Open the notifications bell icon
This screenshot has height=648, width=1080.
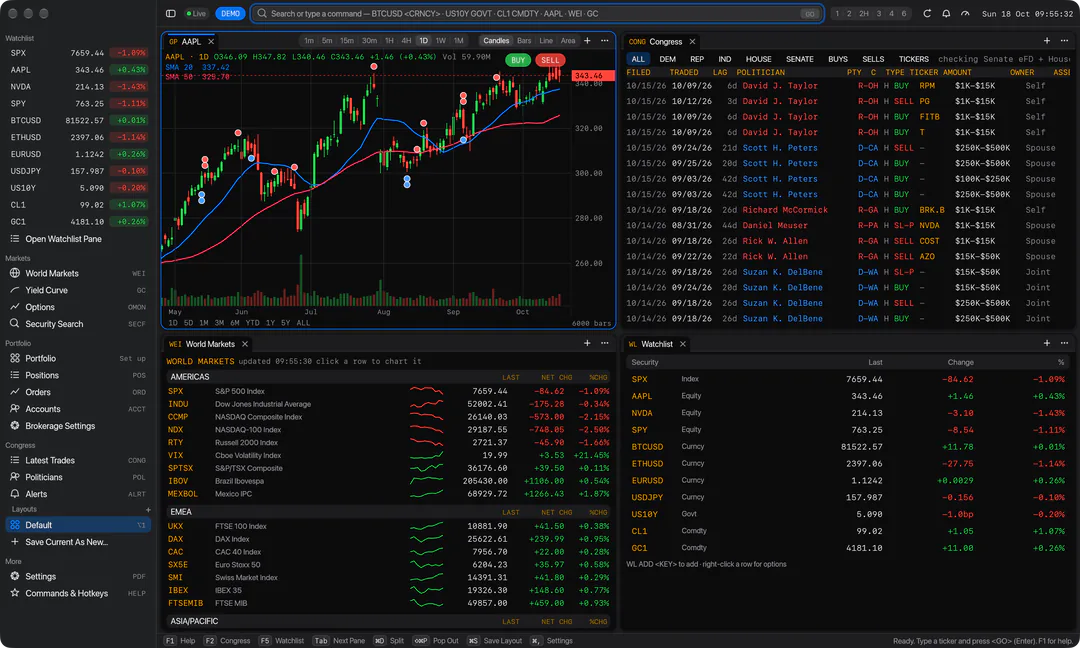(x=946, y=14)
